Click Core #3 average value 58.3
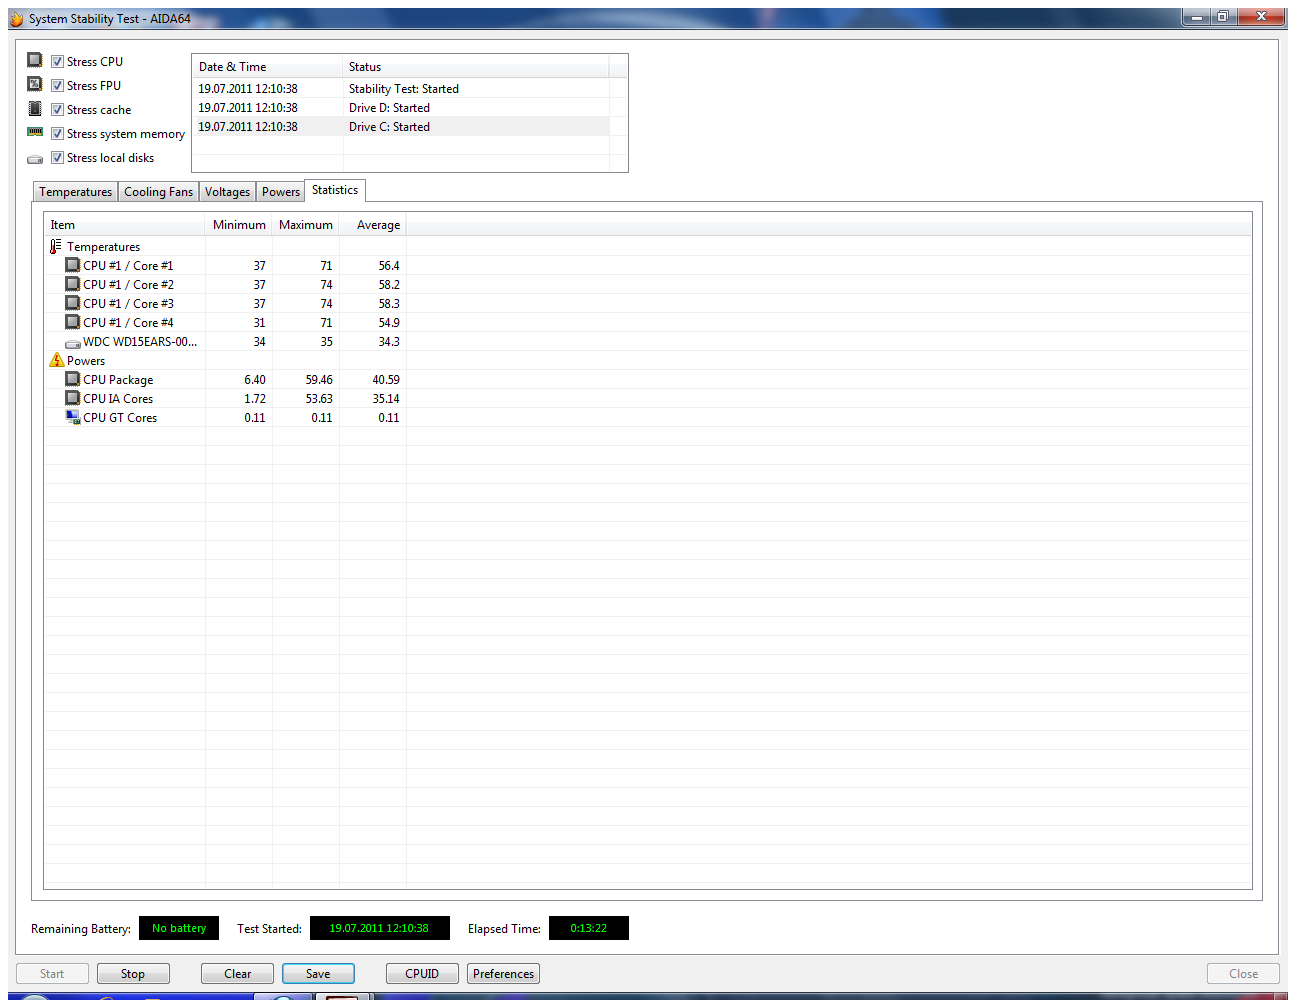The image size is (1296, 1000). point(389,304)
